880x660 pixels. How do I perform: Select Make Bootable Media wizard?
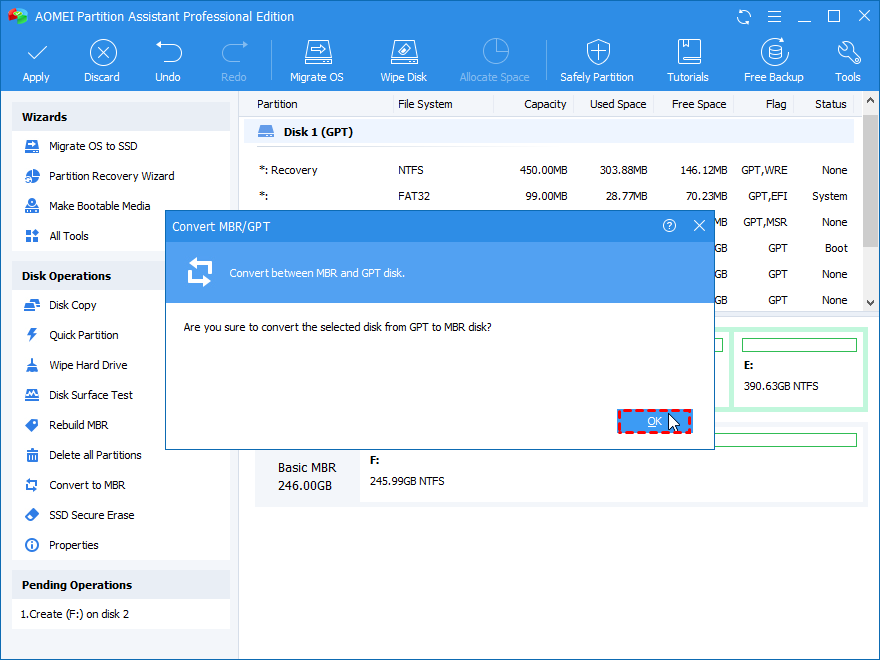pyautogui.click(x=99, y=206)
